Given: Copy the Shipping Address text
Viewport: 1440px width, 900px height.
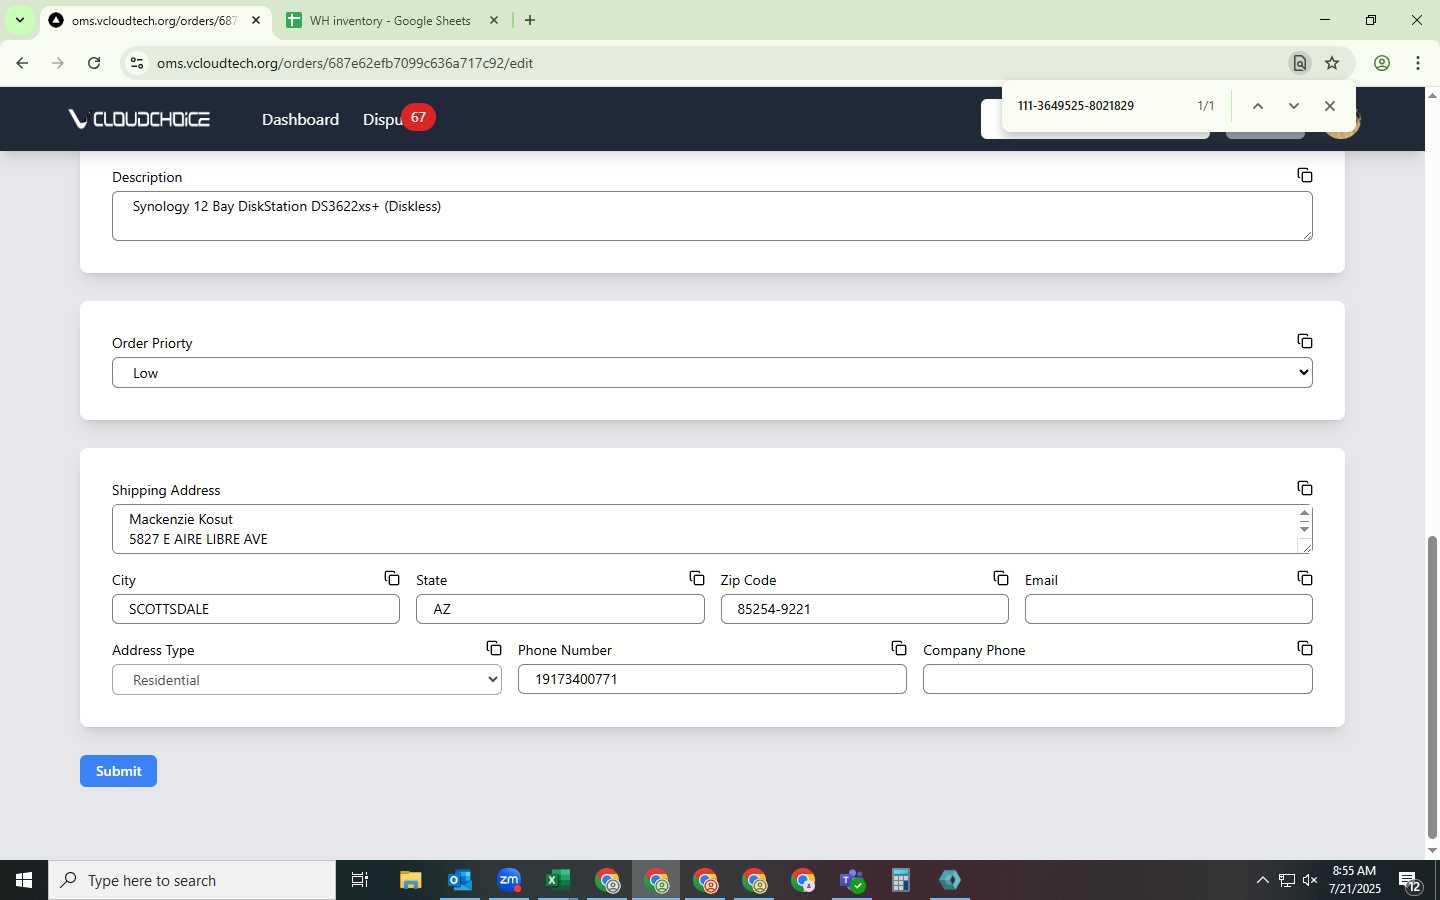Looking at the screenshot, I should point(1304,488).
